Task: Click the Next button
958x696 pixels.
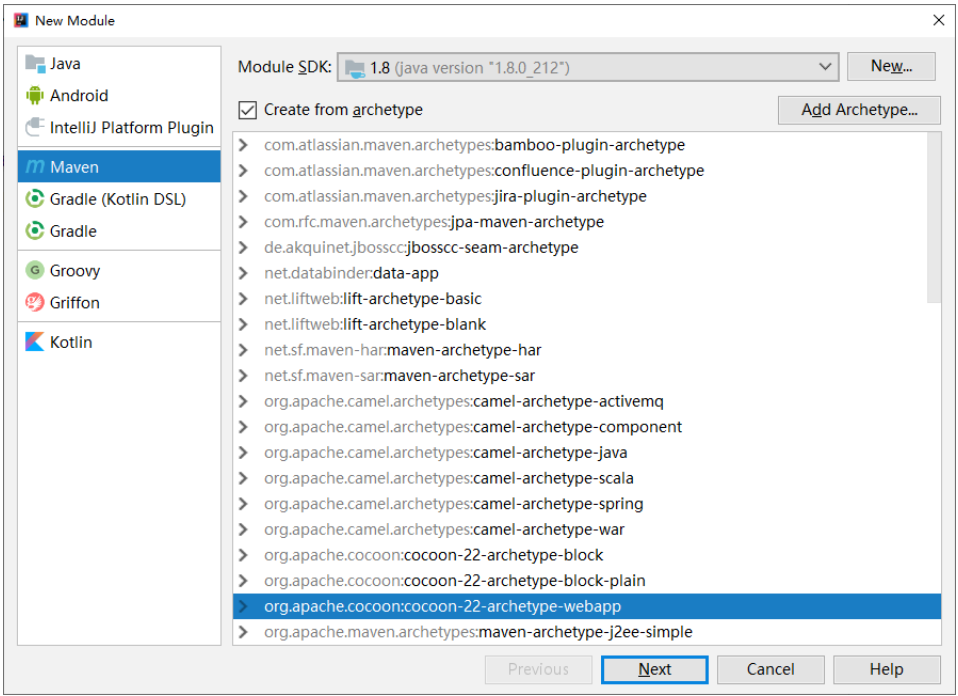Action: tap(654, 670)
